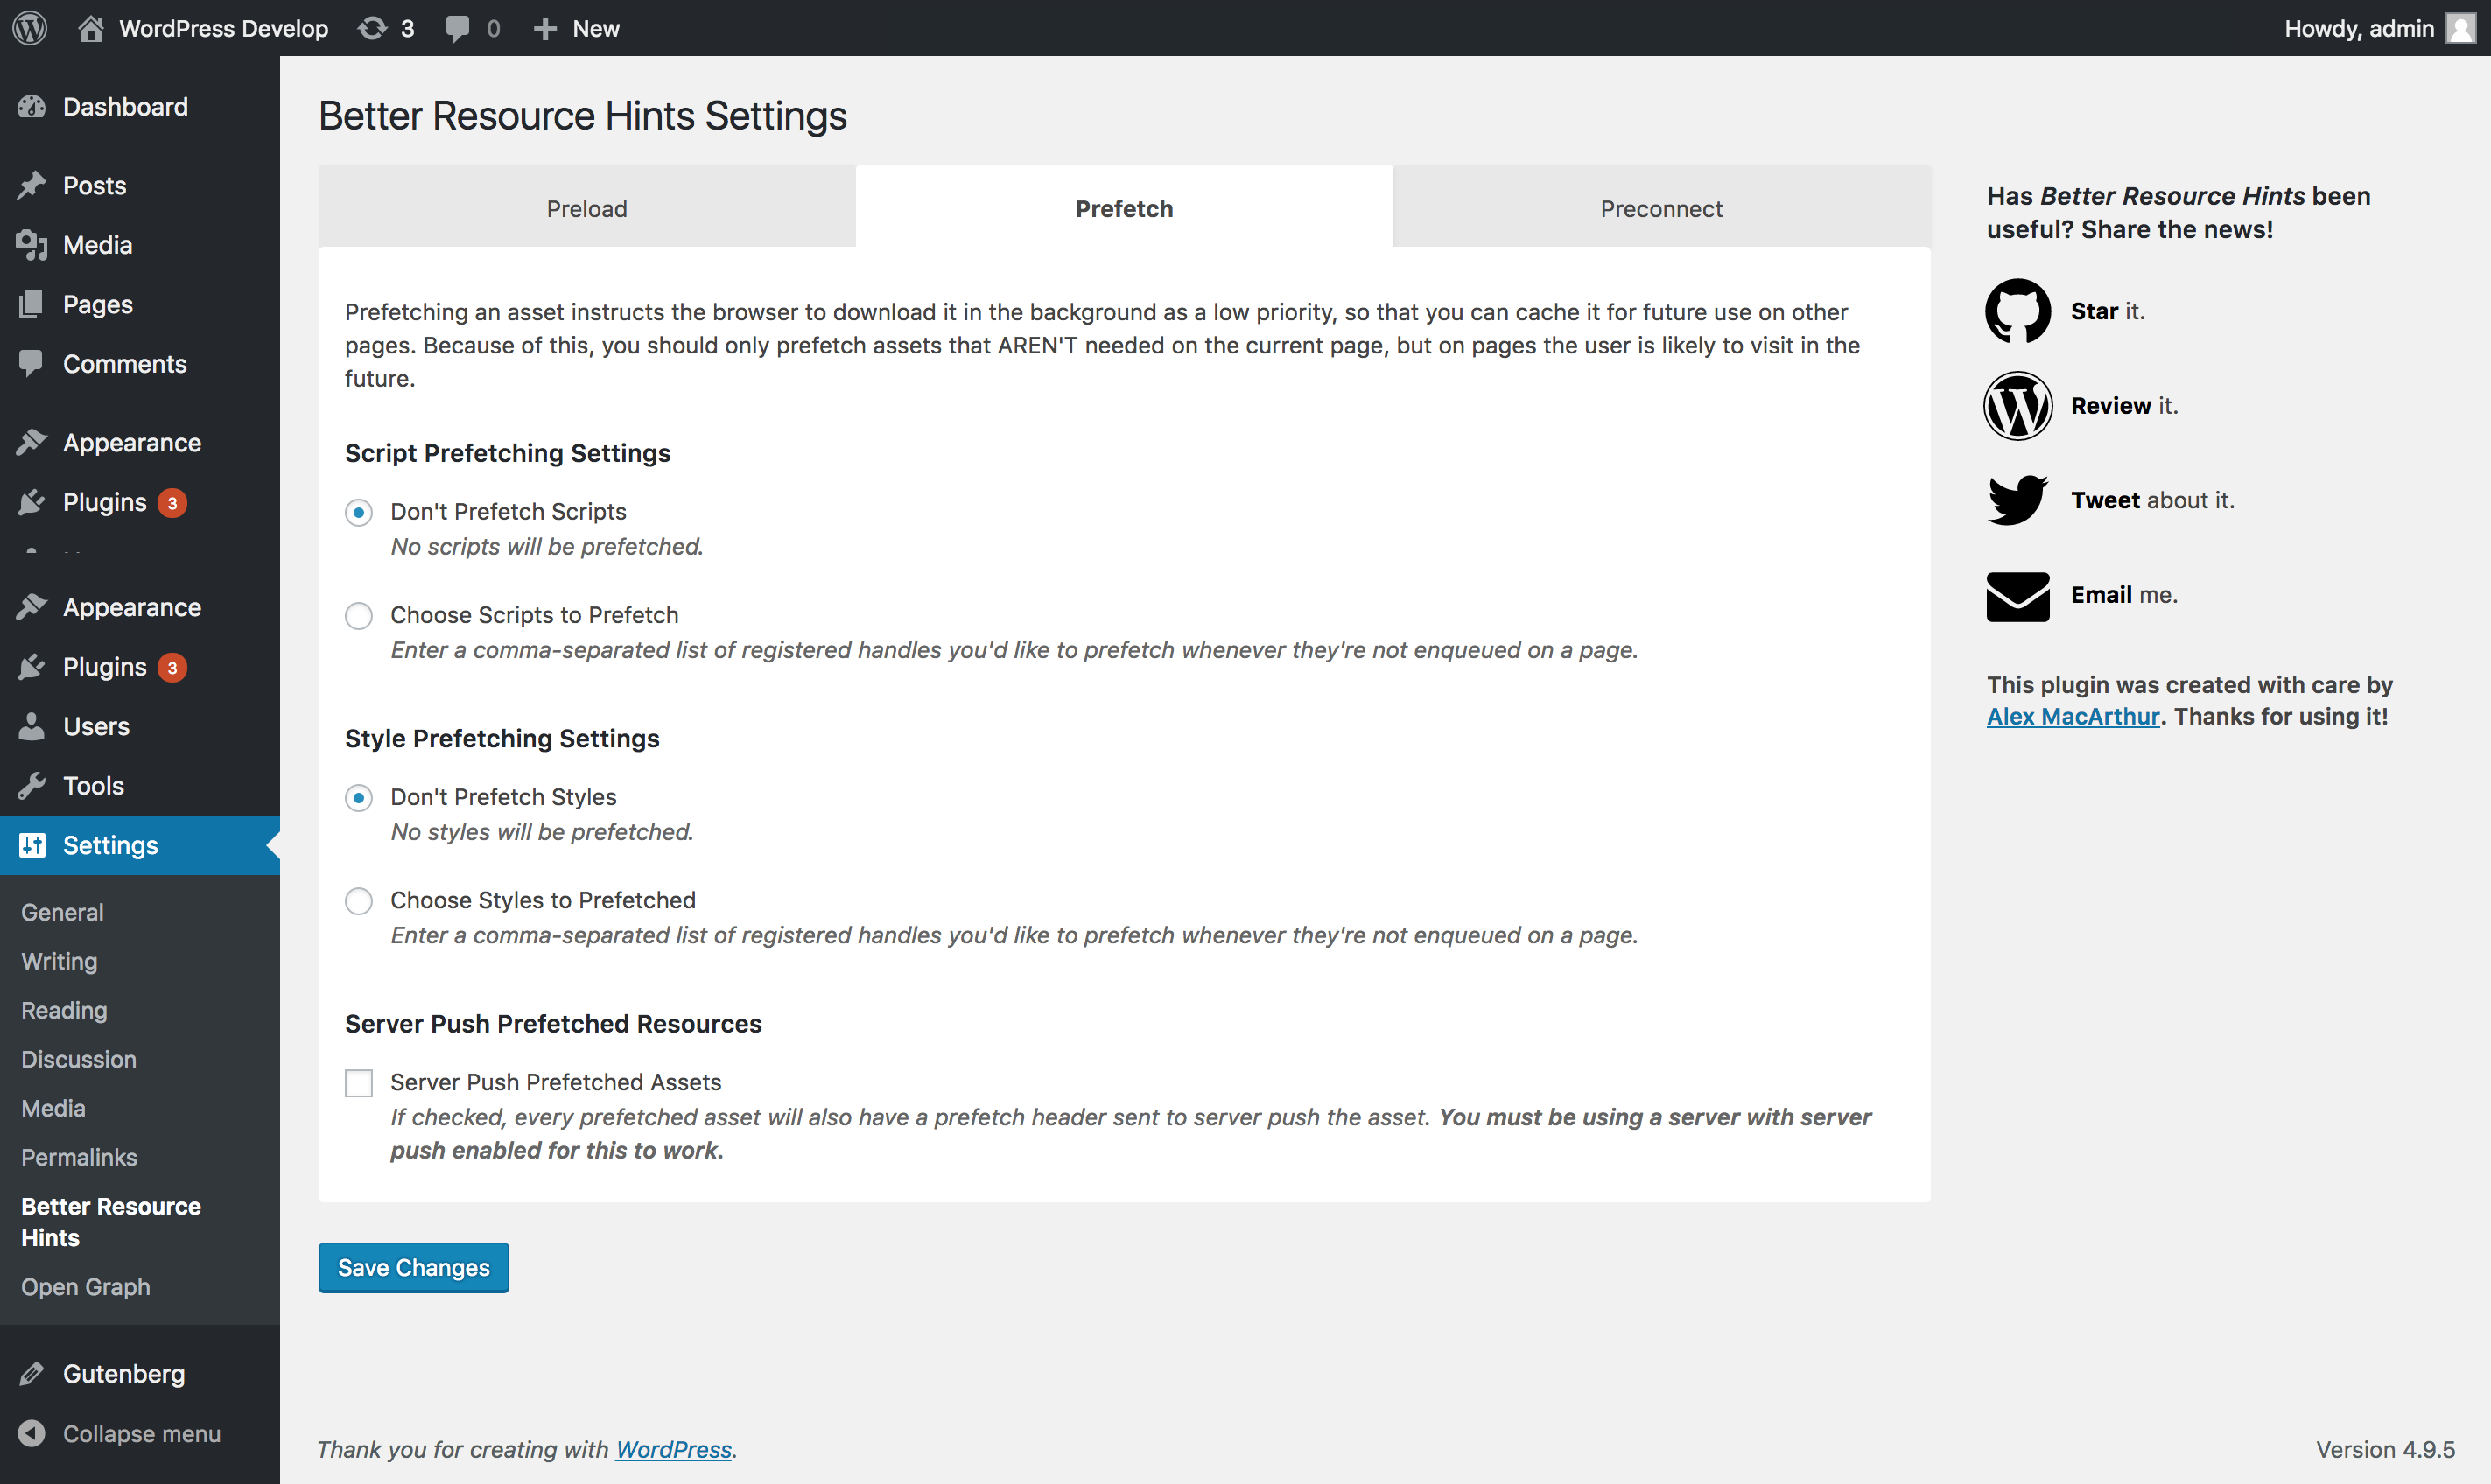Click the WordPress logo in the admin bar
This screenshot has width=2491, height=1484.
[30, 28]
